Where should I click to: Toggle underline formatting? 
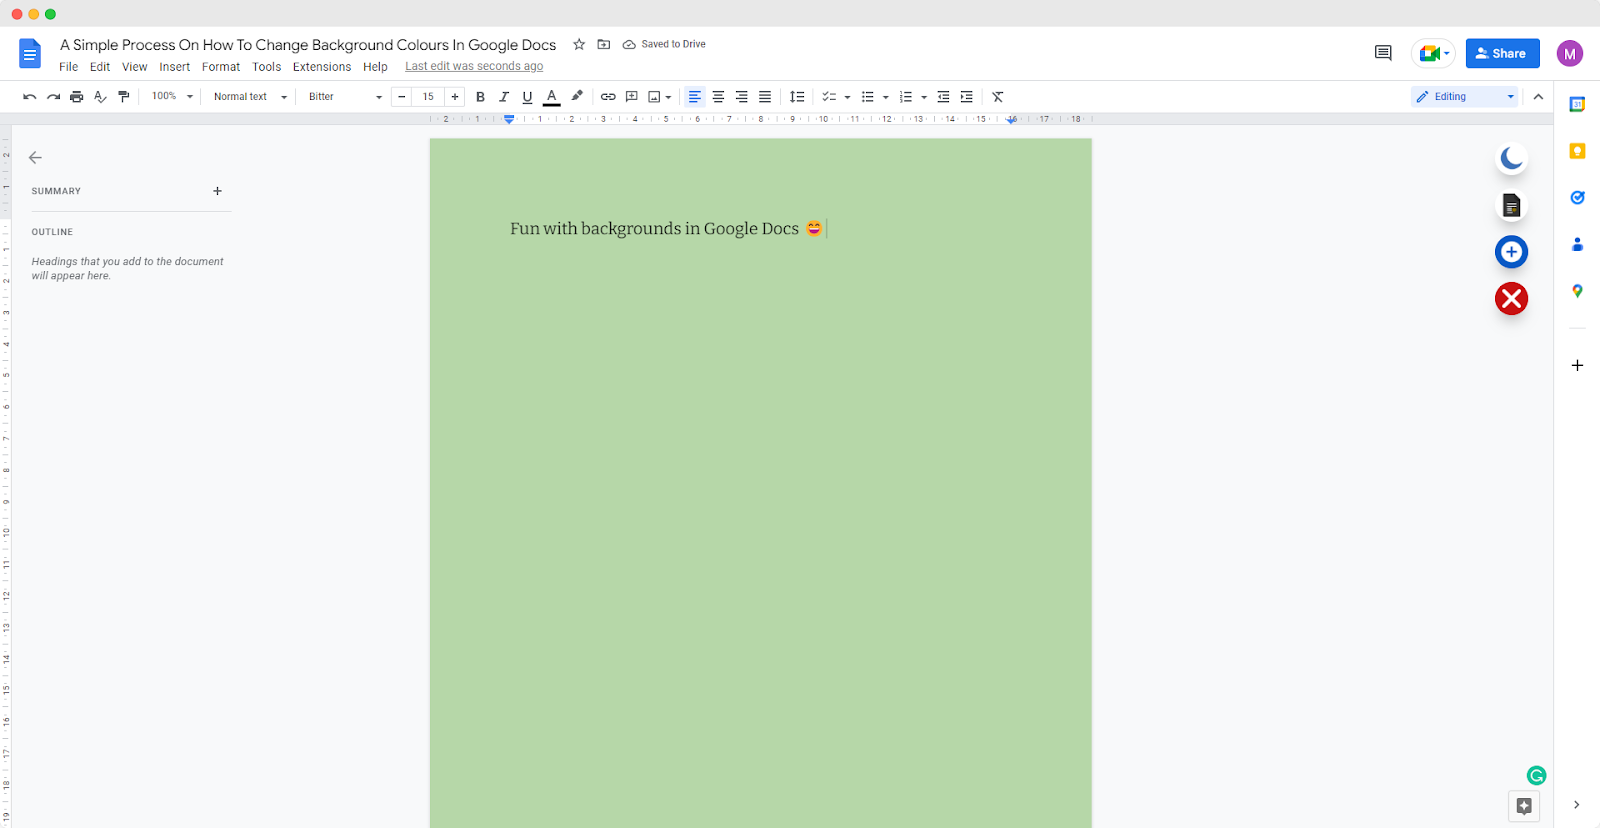527,97
